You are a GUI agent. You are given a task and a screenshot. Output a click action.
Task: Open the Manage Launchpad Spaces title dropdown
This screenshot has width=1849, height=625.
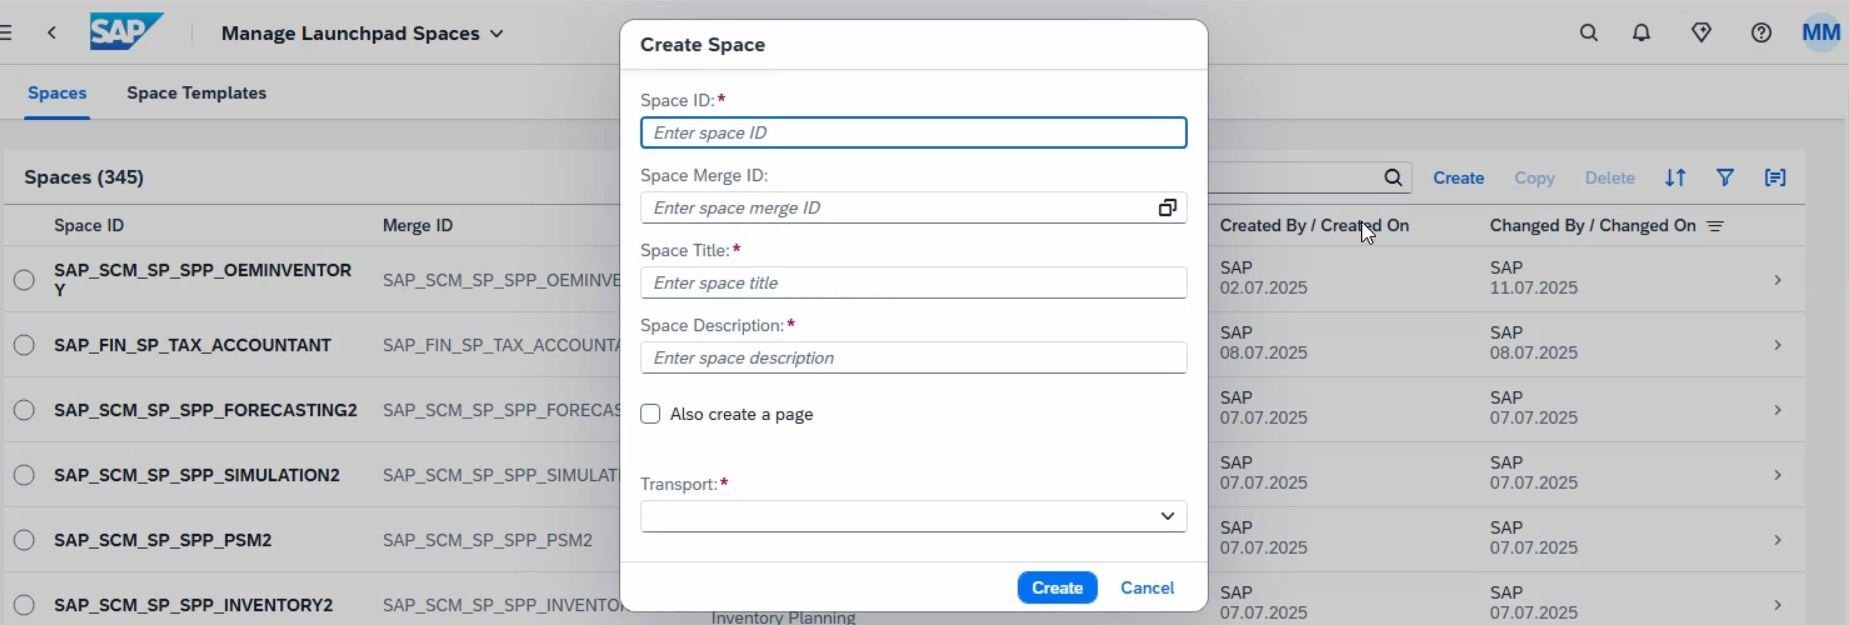tap(496, 33)
